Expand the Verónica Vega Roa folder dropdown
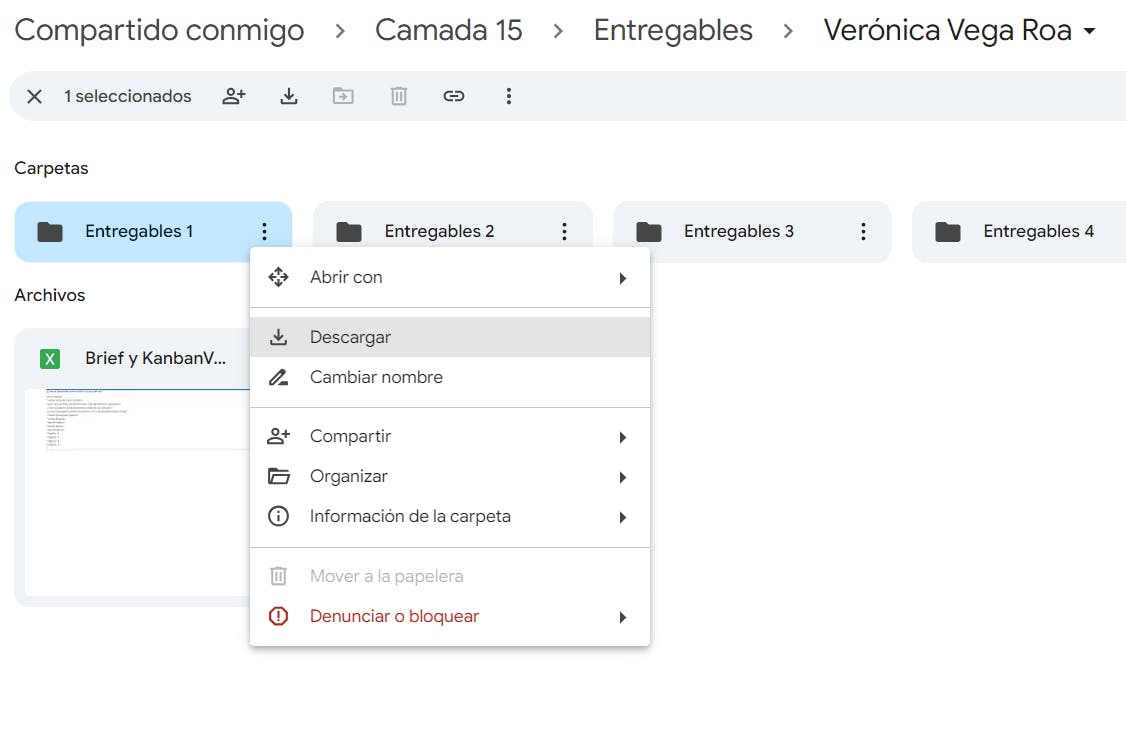Viewport: 1126px width, 730px height. [x=1089, y=31]
